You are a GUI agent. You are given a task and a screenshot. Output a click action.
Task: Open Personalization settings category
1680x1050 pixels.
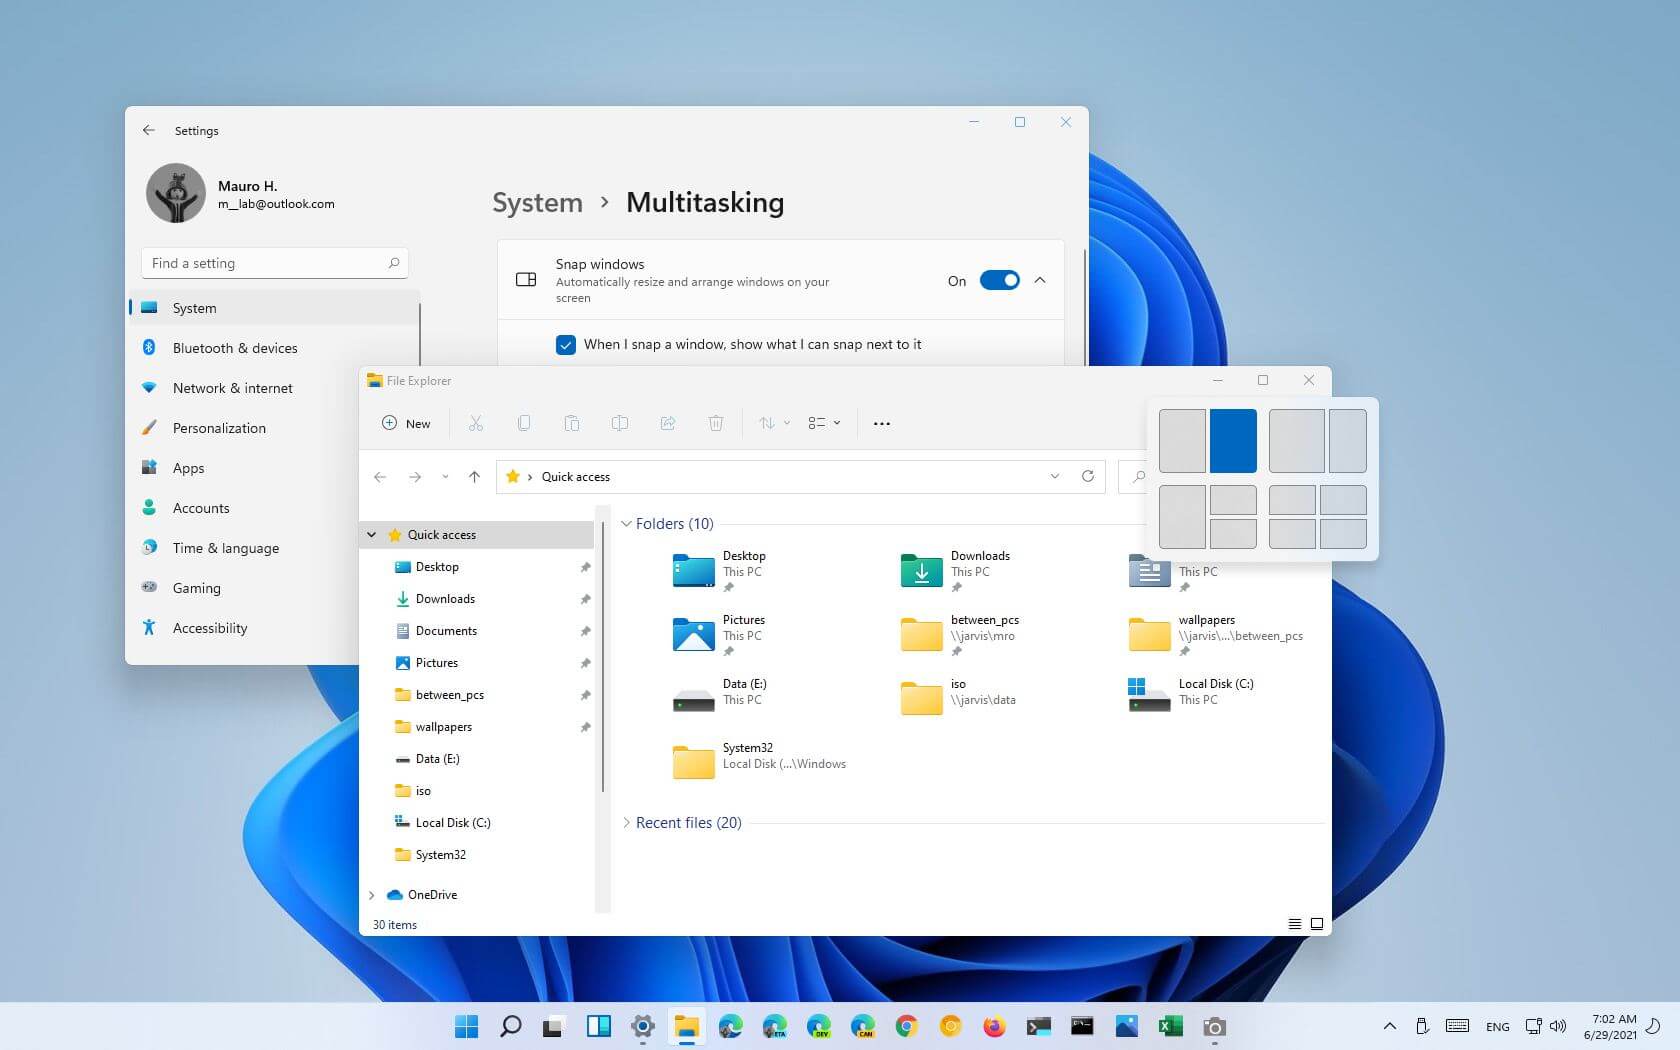219,428
